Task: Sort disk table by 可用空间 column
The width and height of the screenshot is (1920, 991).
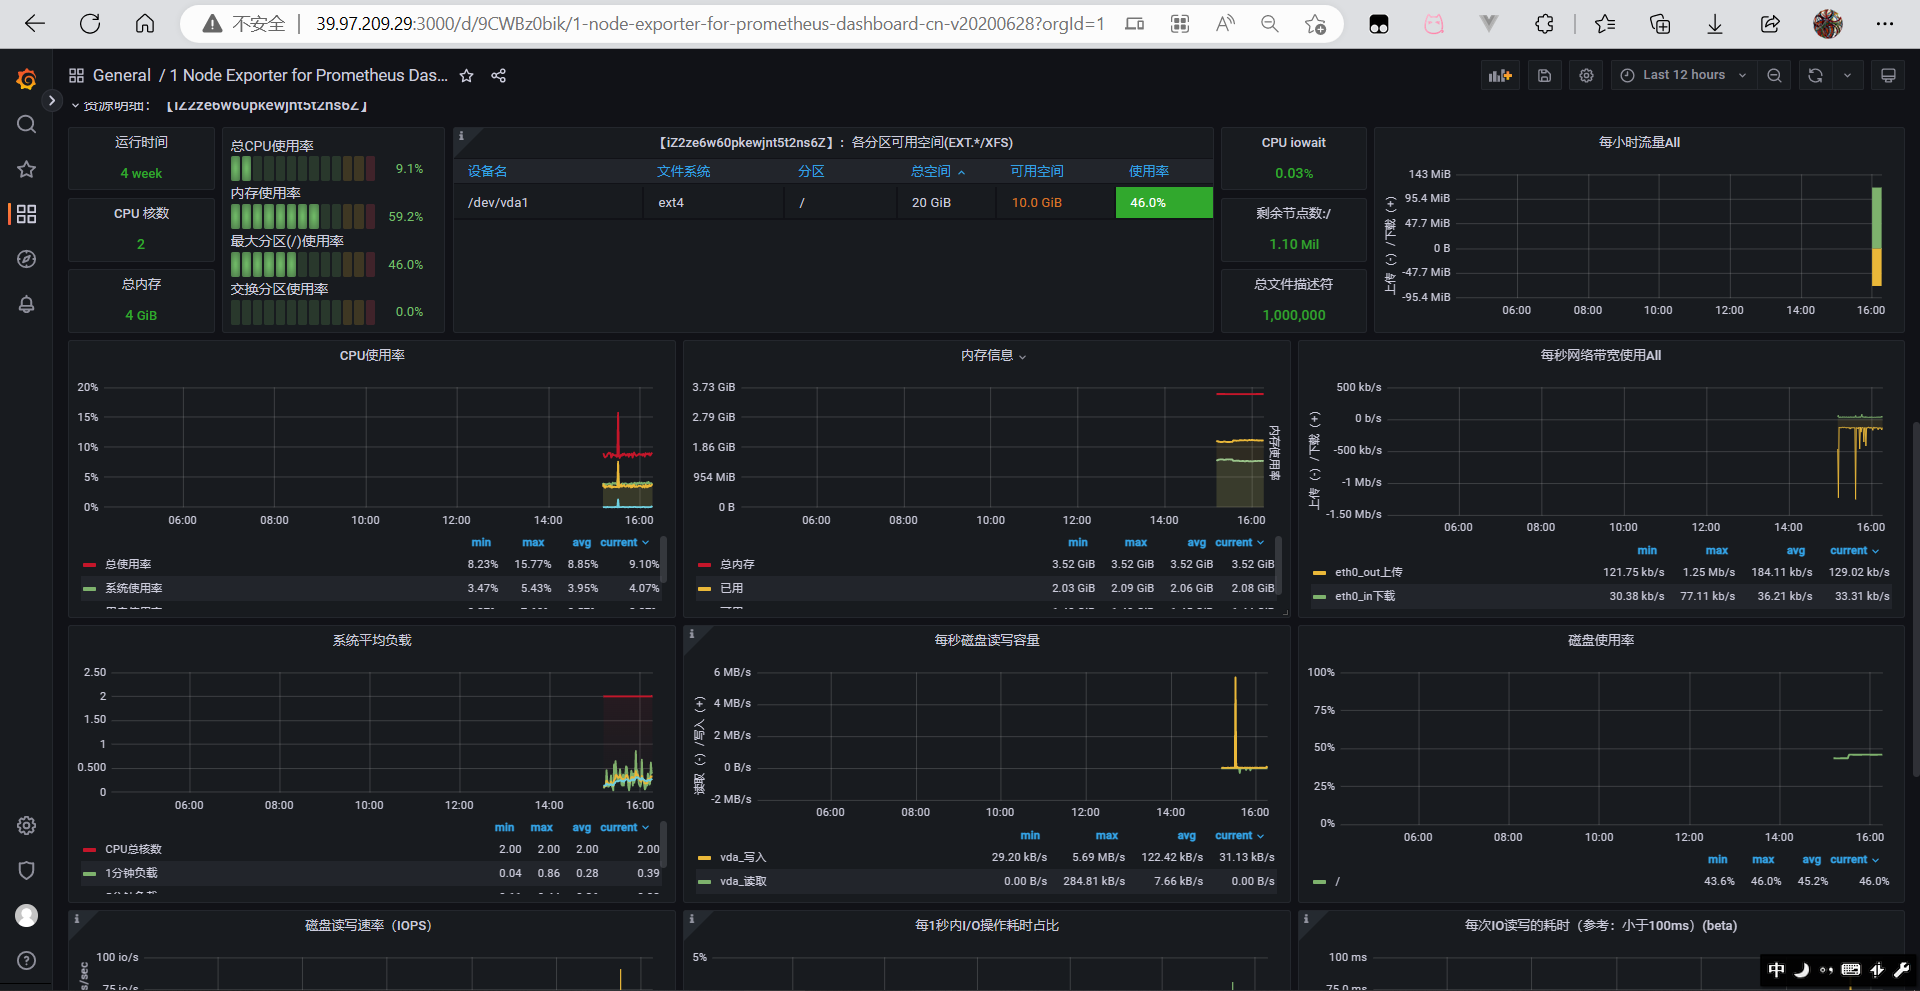Action: point(1037,172)
